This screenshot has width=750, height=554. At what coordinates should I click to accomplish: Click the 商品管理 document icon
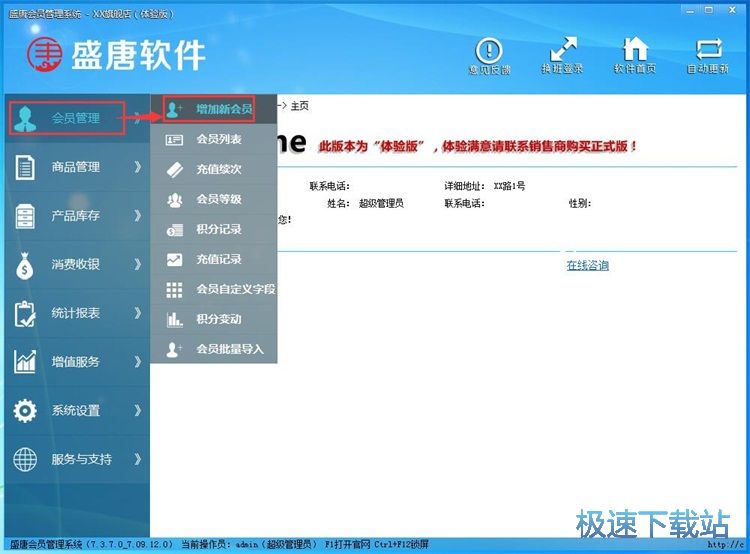pos(25,167)
